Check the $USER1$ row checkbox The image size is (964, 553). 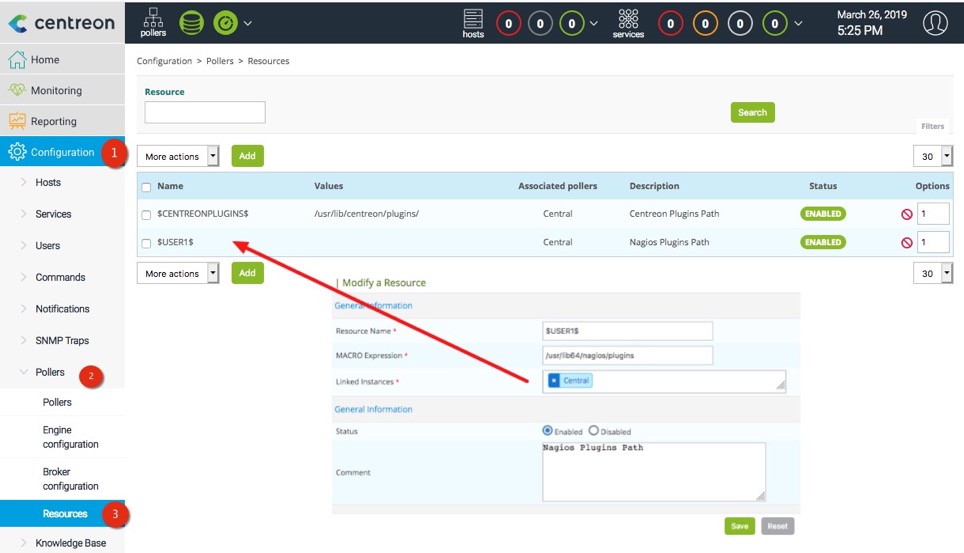tap(147, 243)
